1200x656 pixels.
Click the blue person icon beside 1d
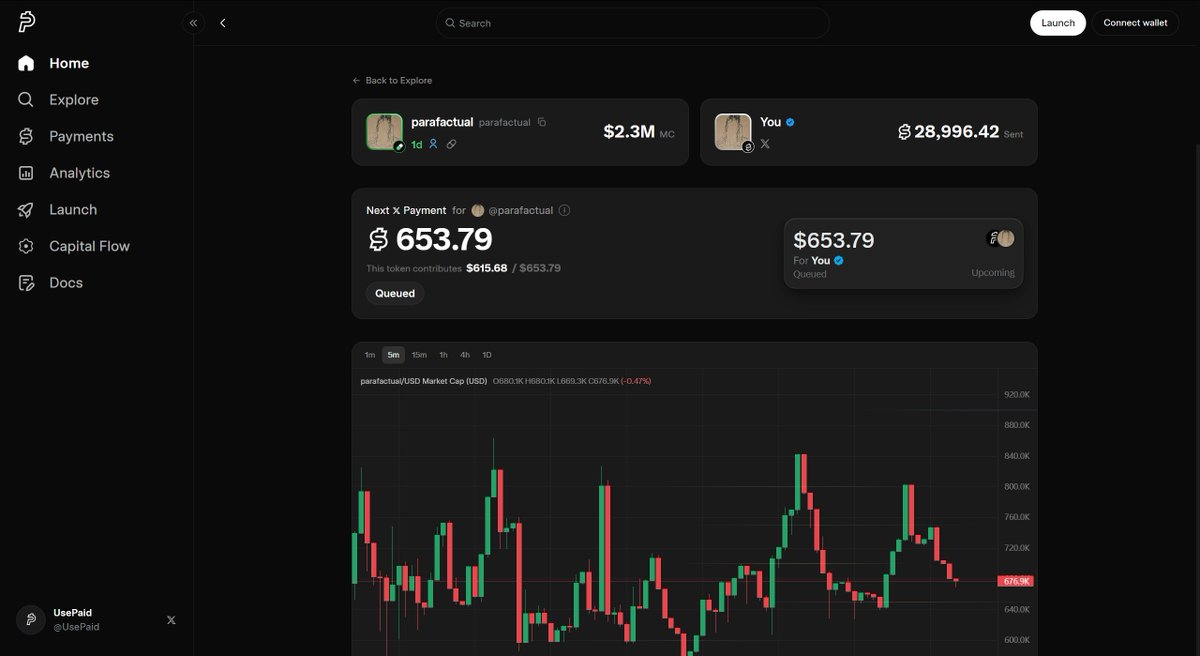pyautogui.click(x=433, y=144)
